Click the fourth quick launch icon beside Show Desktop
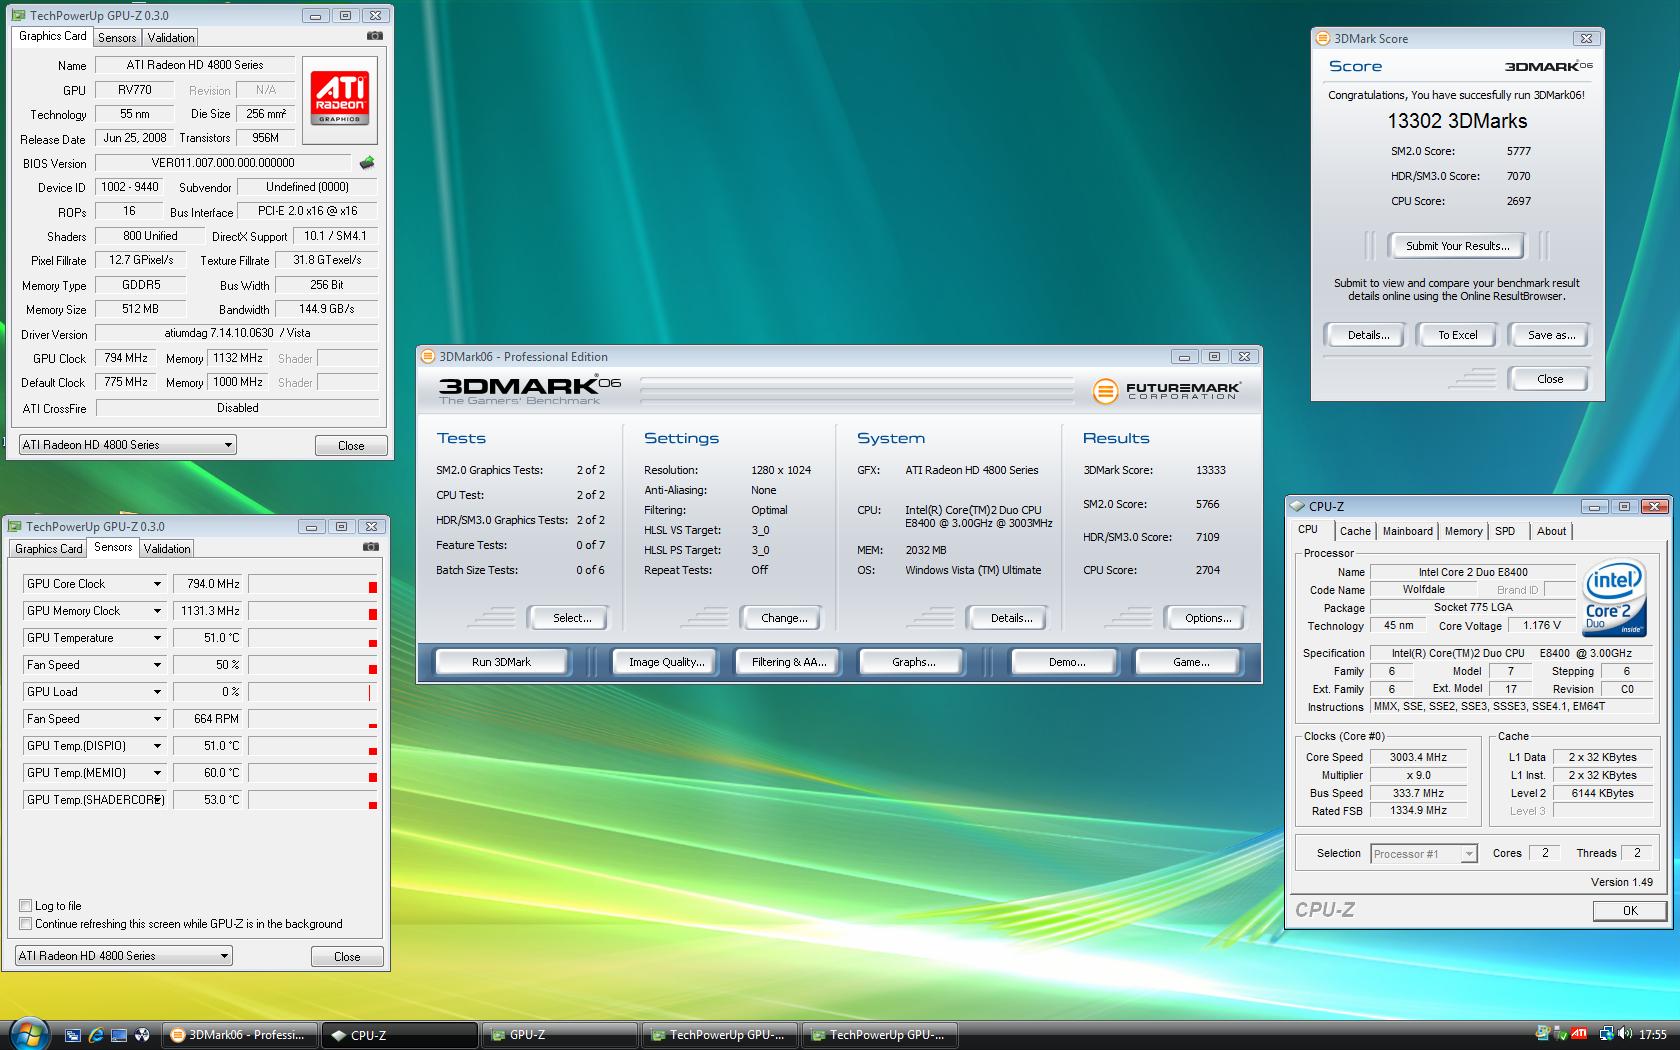Screen dimensions: 1680x1050 tap(142, 1035)
